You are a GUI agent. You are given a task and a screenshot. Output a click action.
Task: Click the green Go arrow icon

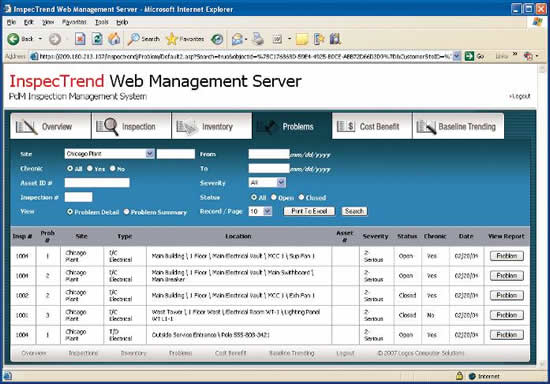tap(469, 56)
